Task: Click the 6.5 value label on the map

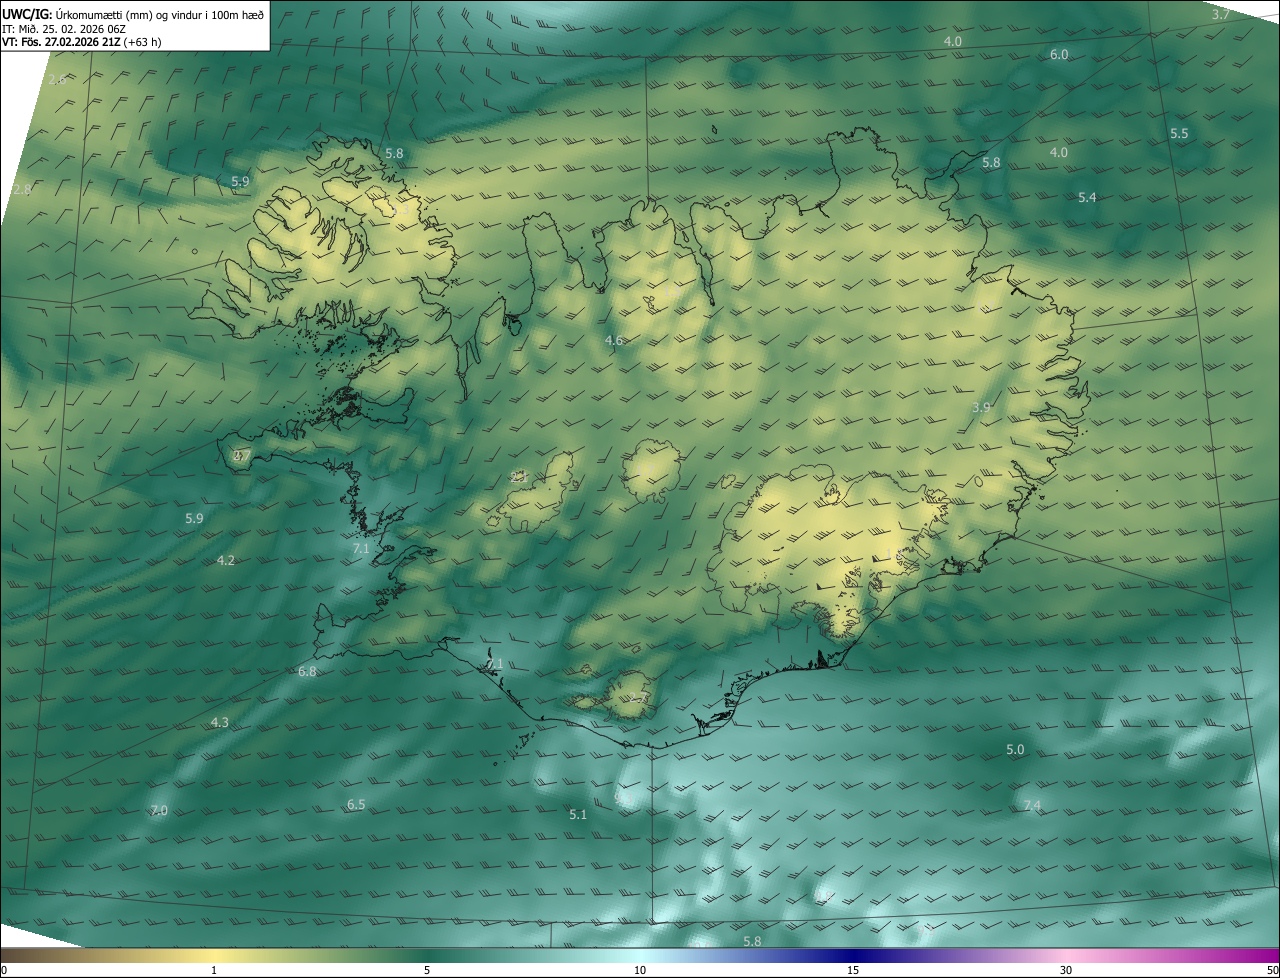Action: click(x=356, y=804)
